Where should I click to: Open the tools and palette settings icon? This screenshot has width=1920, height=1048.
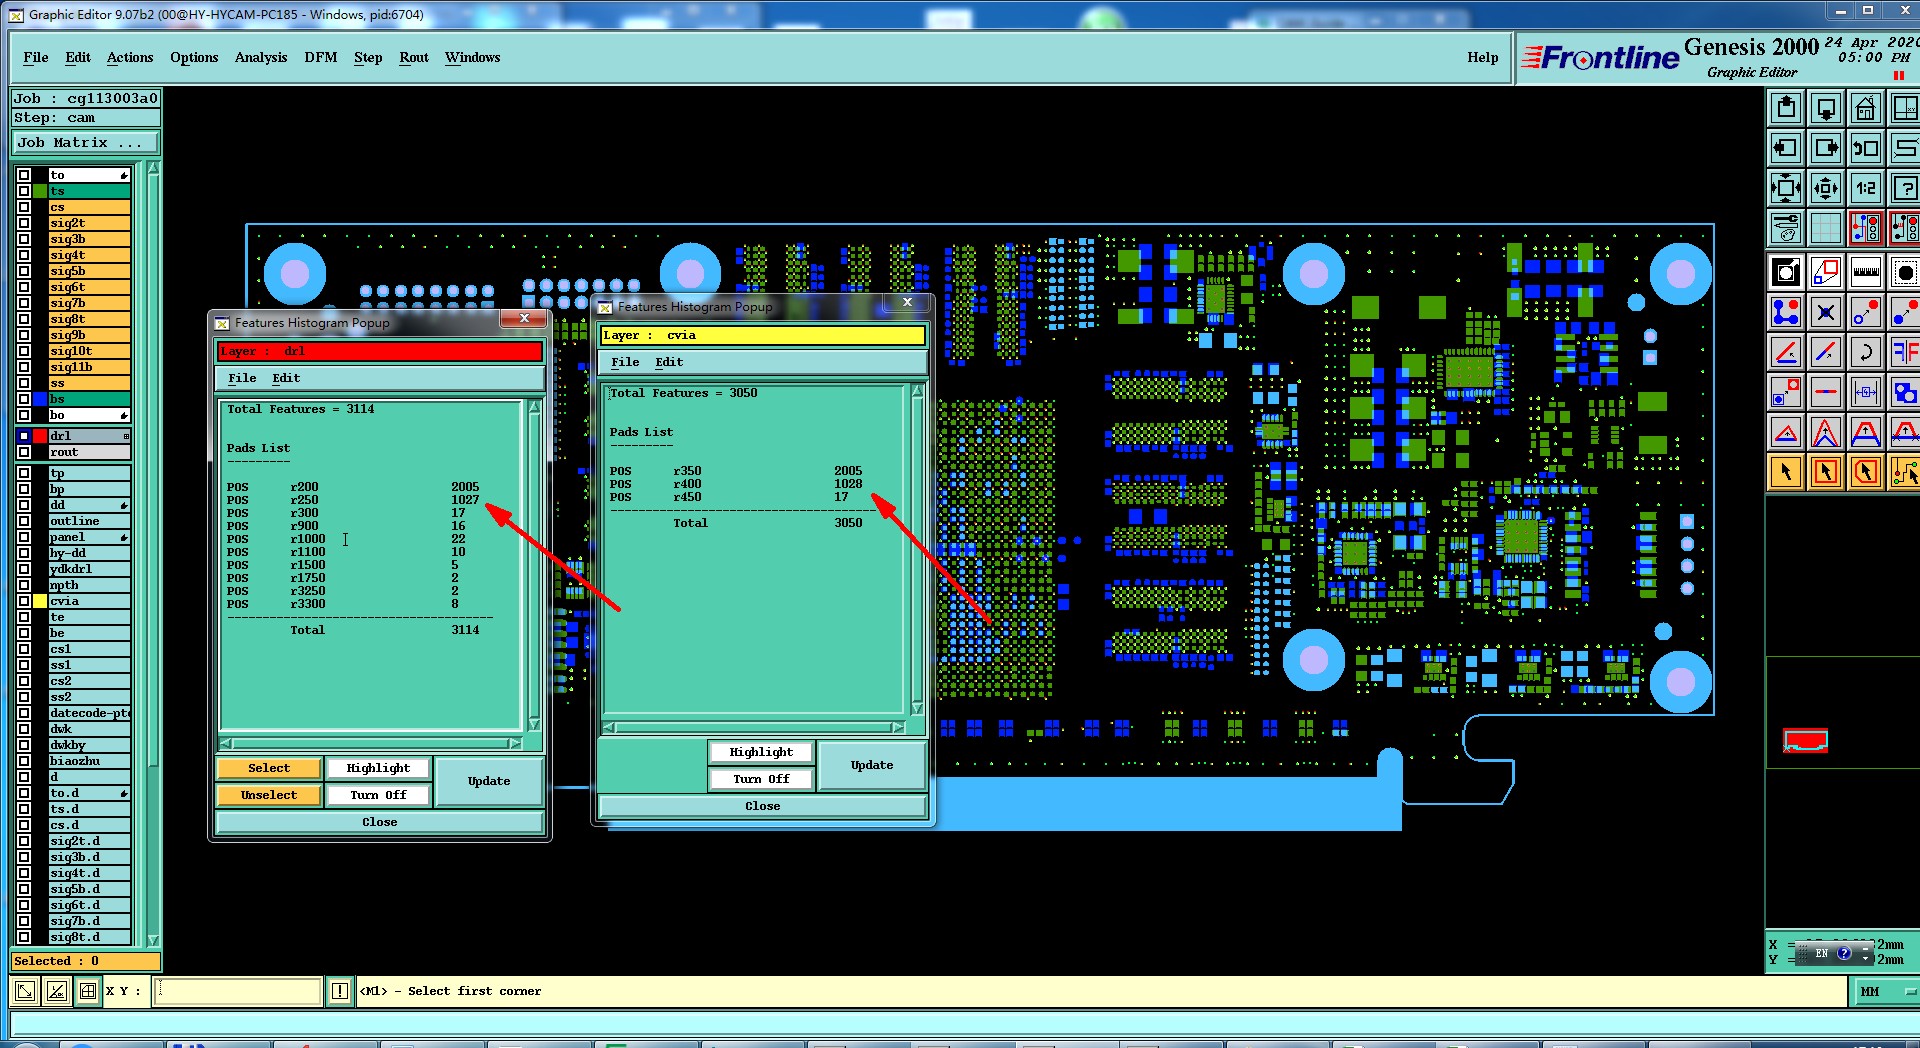(1786, 228)
